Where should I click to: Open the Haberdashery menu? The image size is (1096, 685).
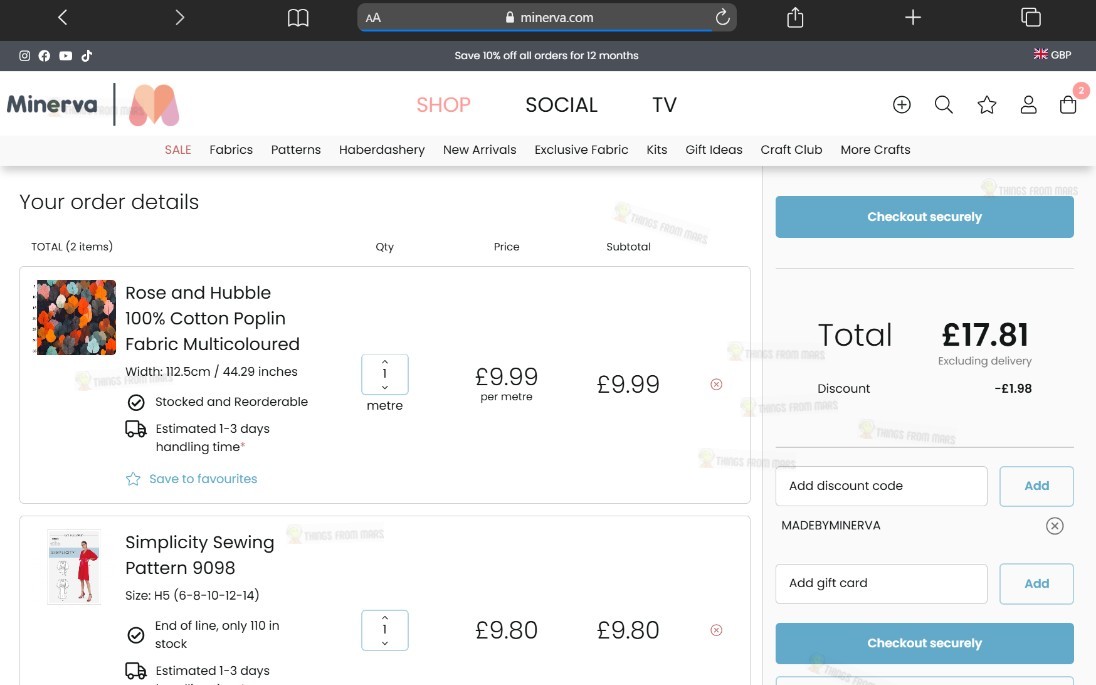(x=382, y=150)
